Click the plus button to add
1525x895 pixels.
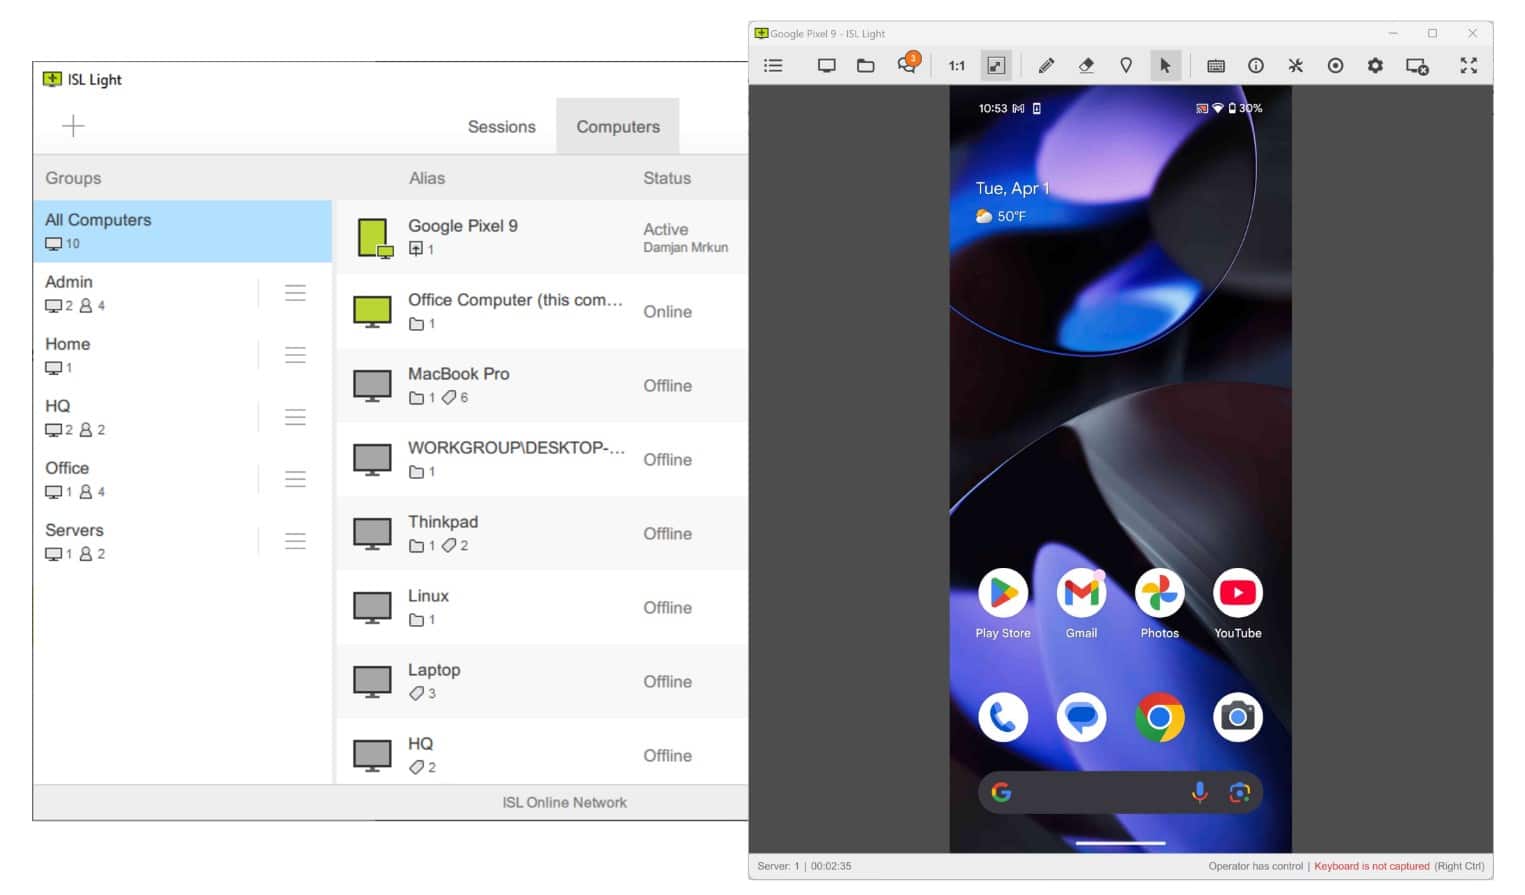(73, 126)
